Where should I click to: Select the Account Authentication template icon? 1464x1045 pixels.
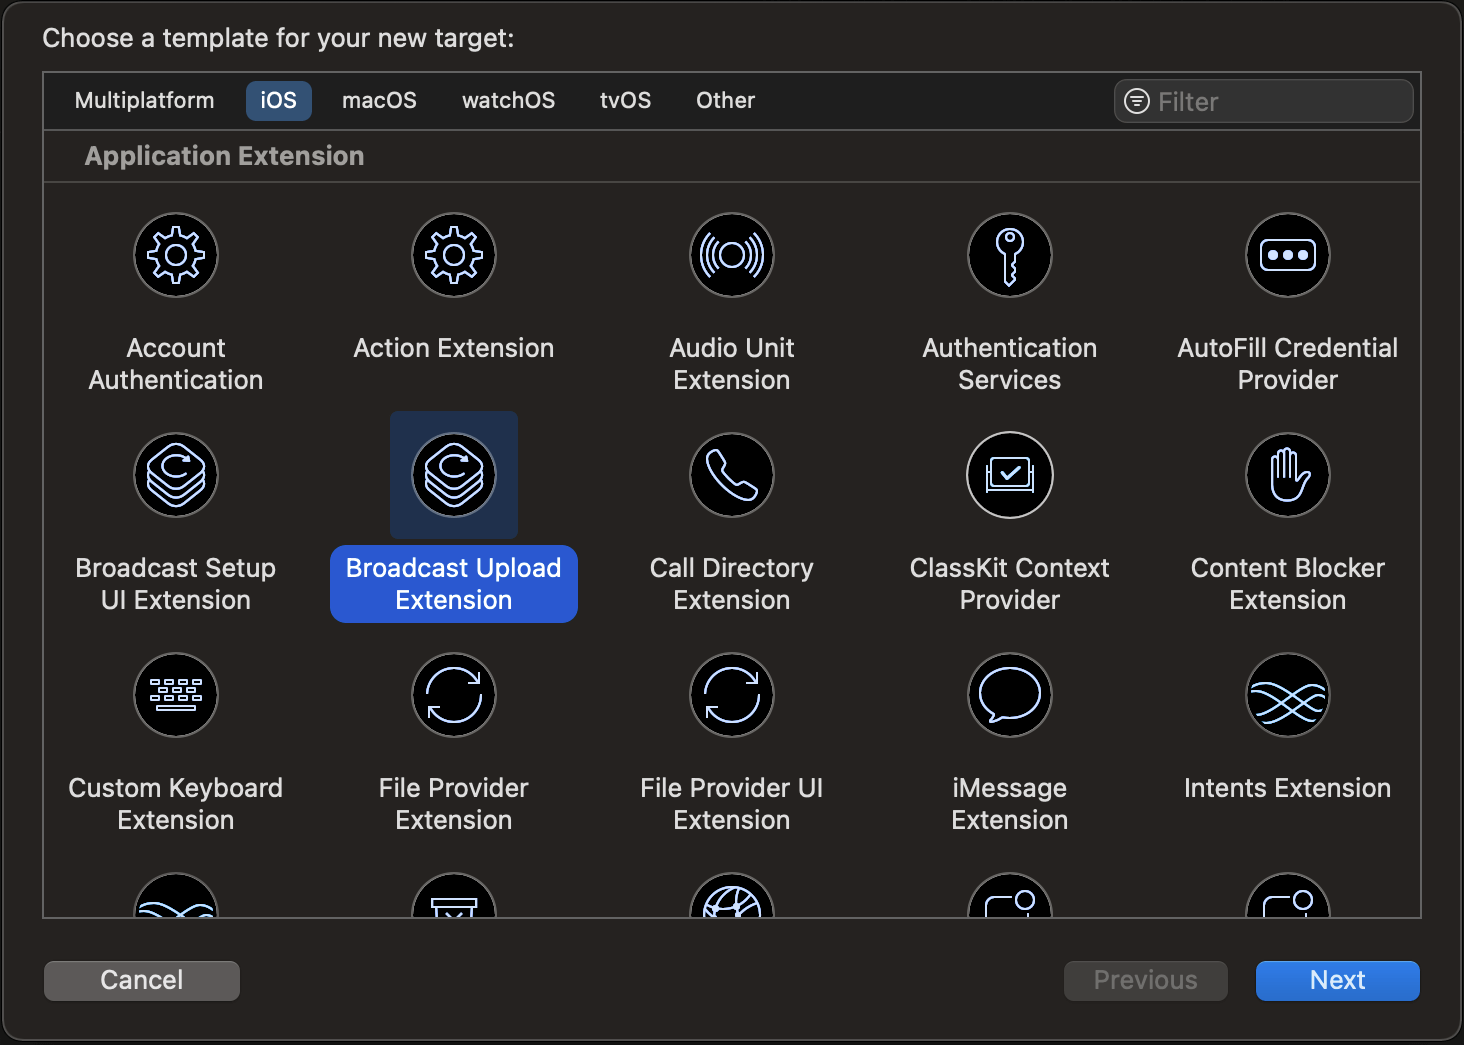pyautogui.click(x=176, y=255)
